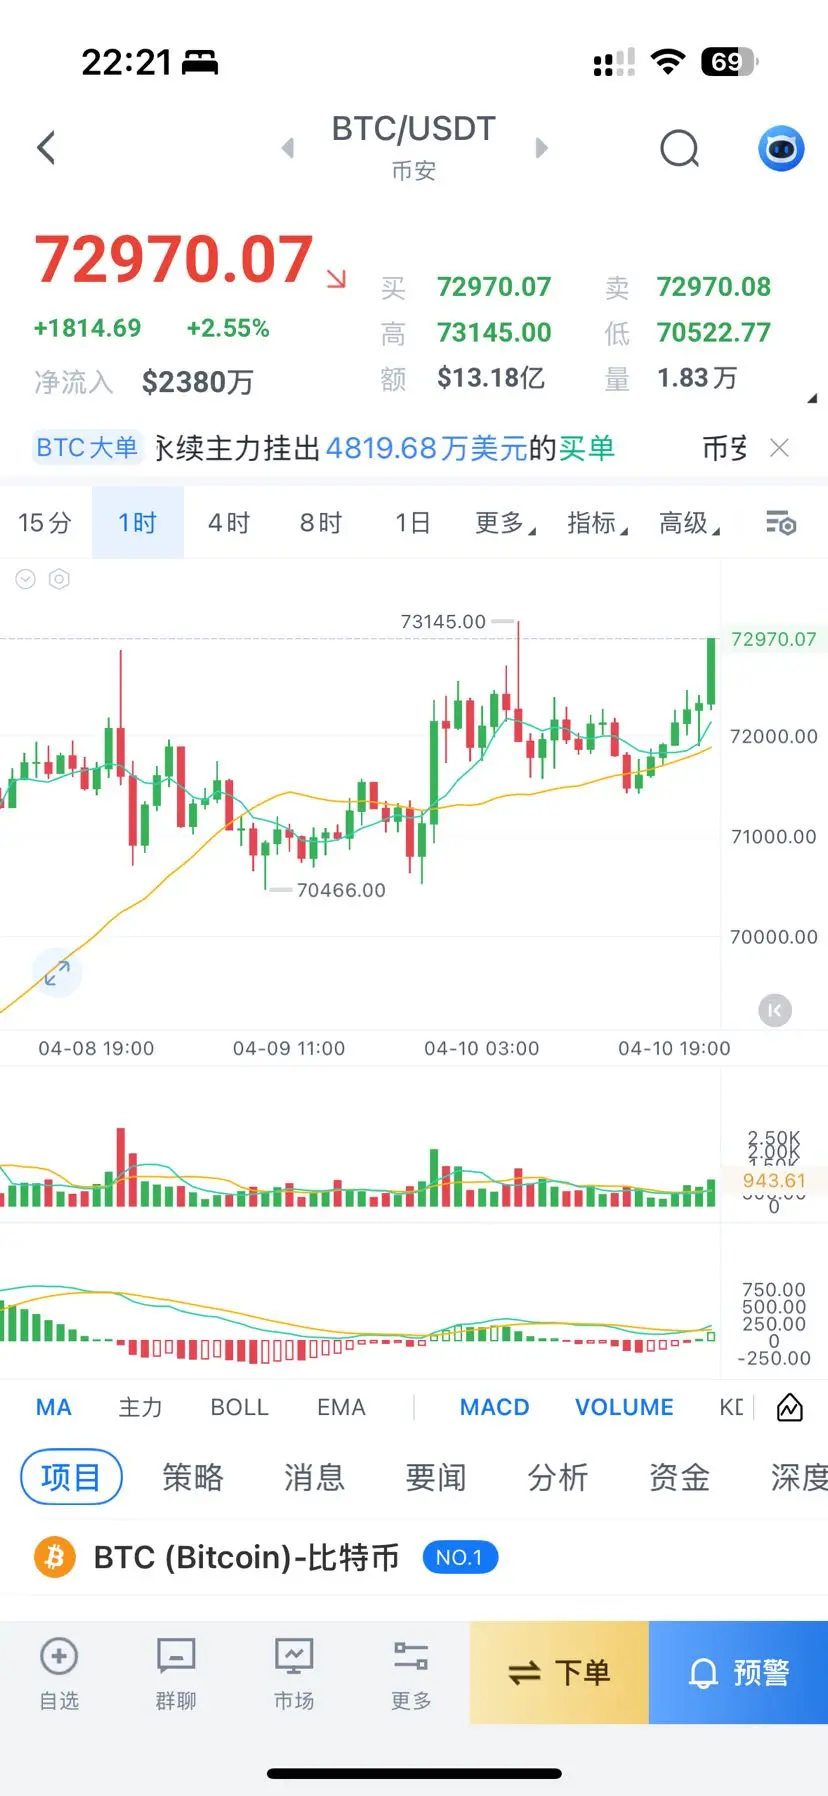Open BTC (Bitcoin)-比特币 project row
Image resolution: width=828 pixels, height=1796 pixels.
click(414, 1557)
